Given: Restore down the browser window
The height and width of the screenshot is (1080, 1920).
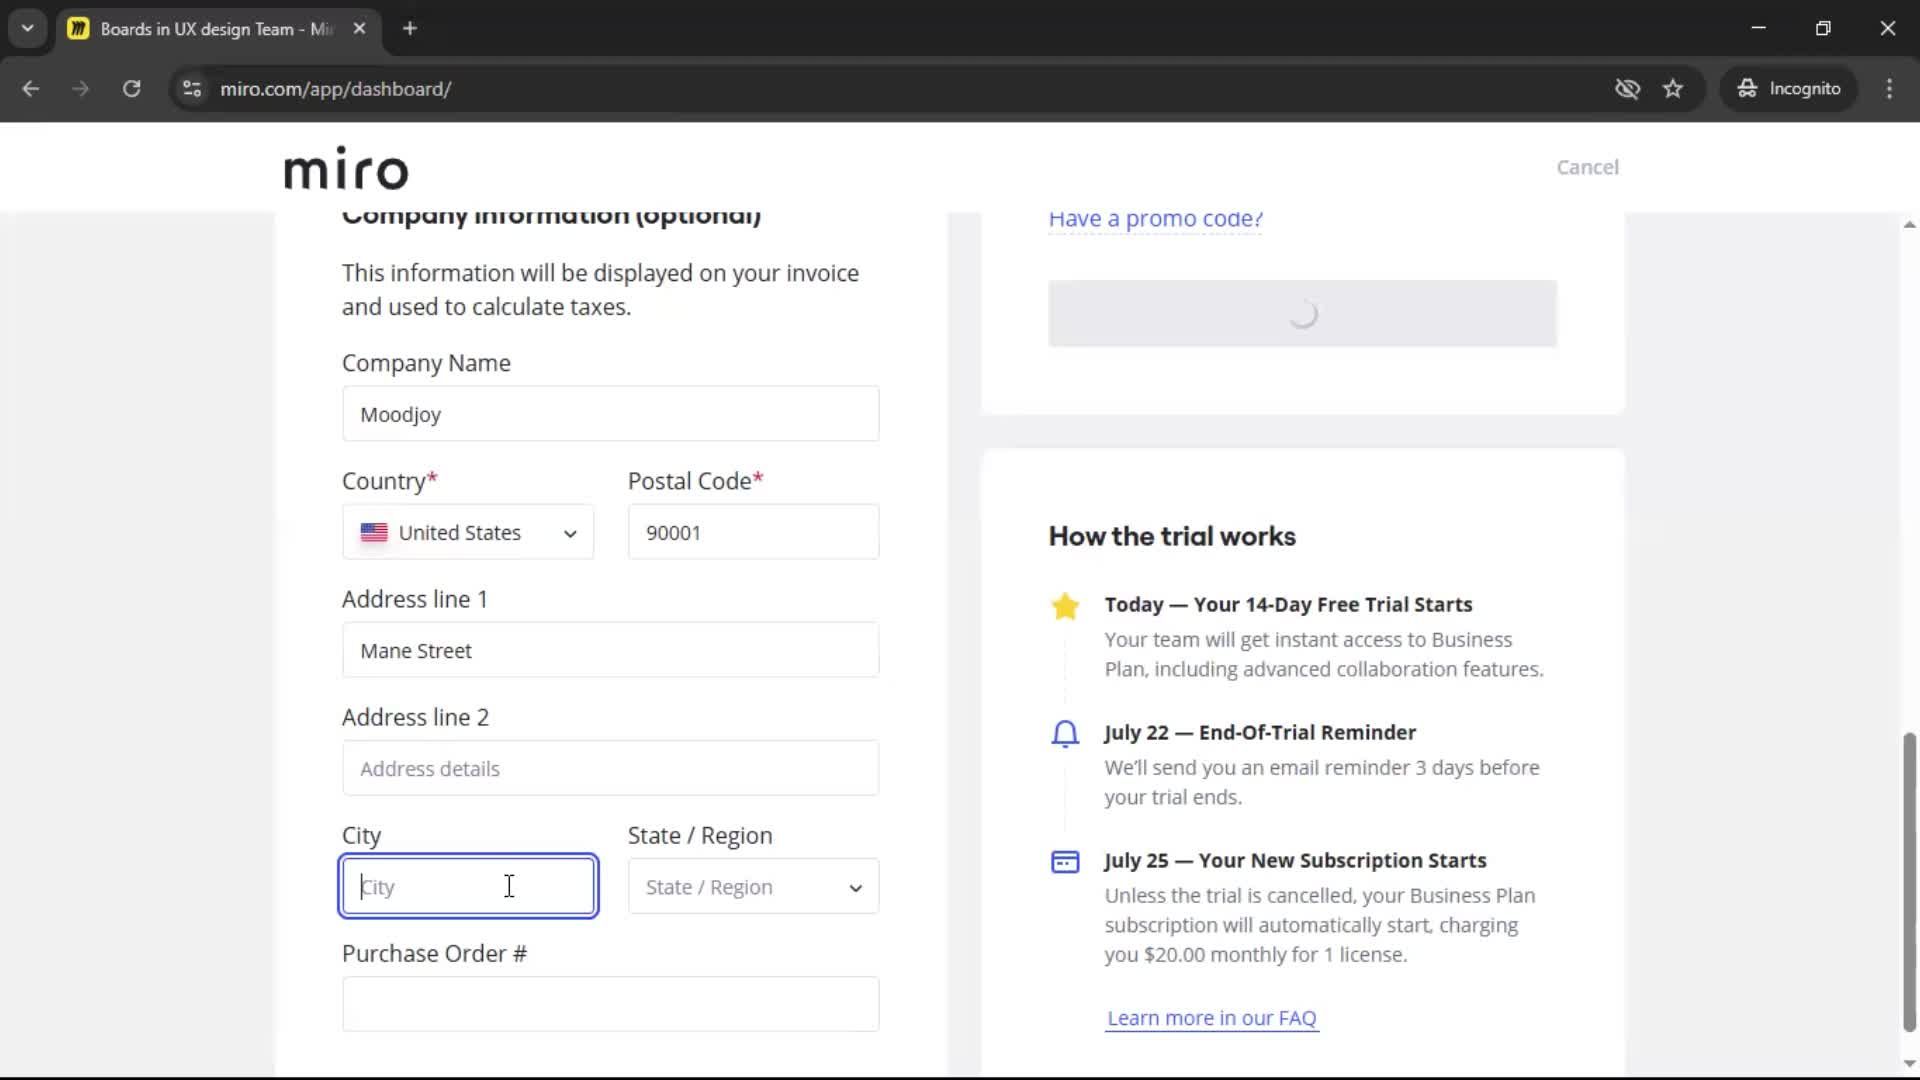Looking at the screenshot, I should tap(1823, 28).
